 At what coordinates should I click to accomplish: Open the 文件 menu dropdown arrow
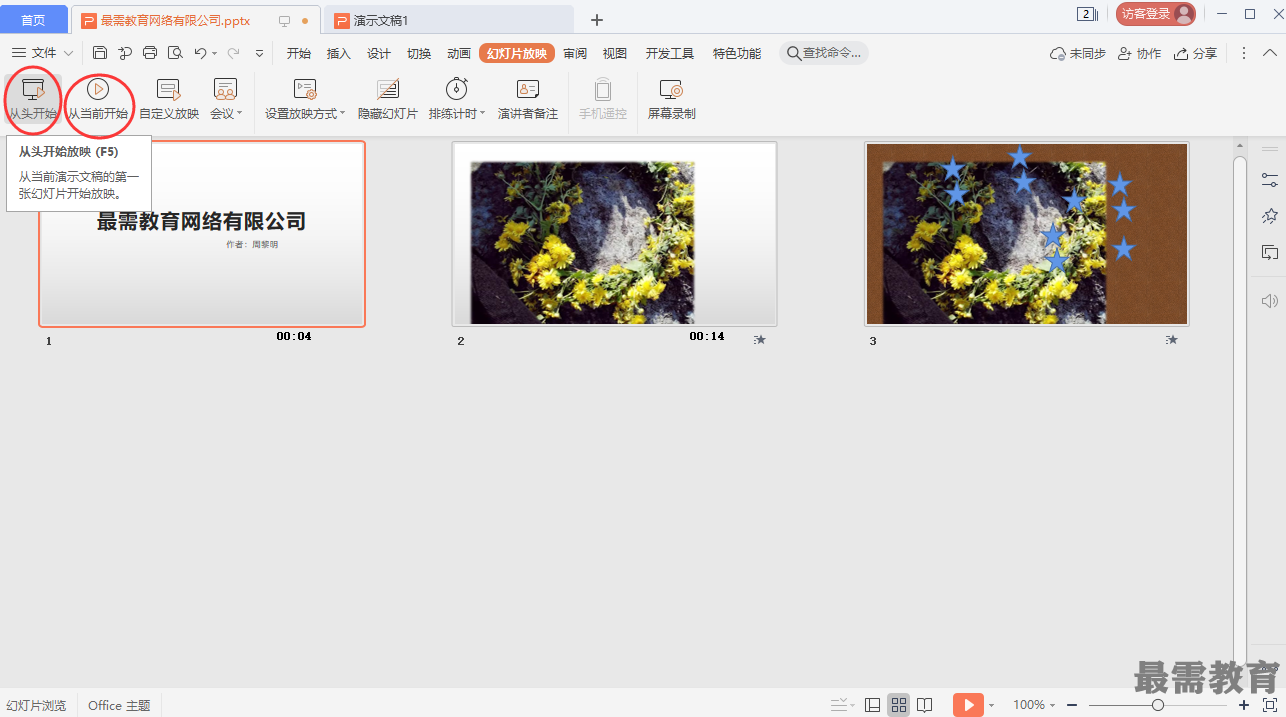(x=68, y=53)
